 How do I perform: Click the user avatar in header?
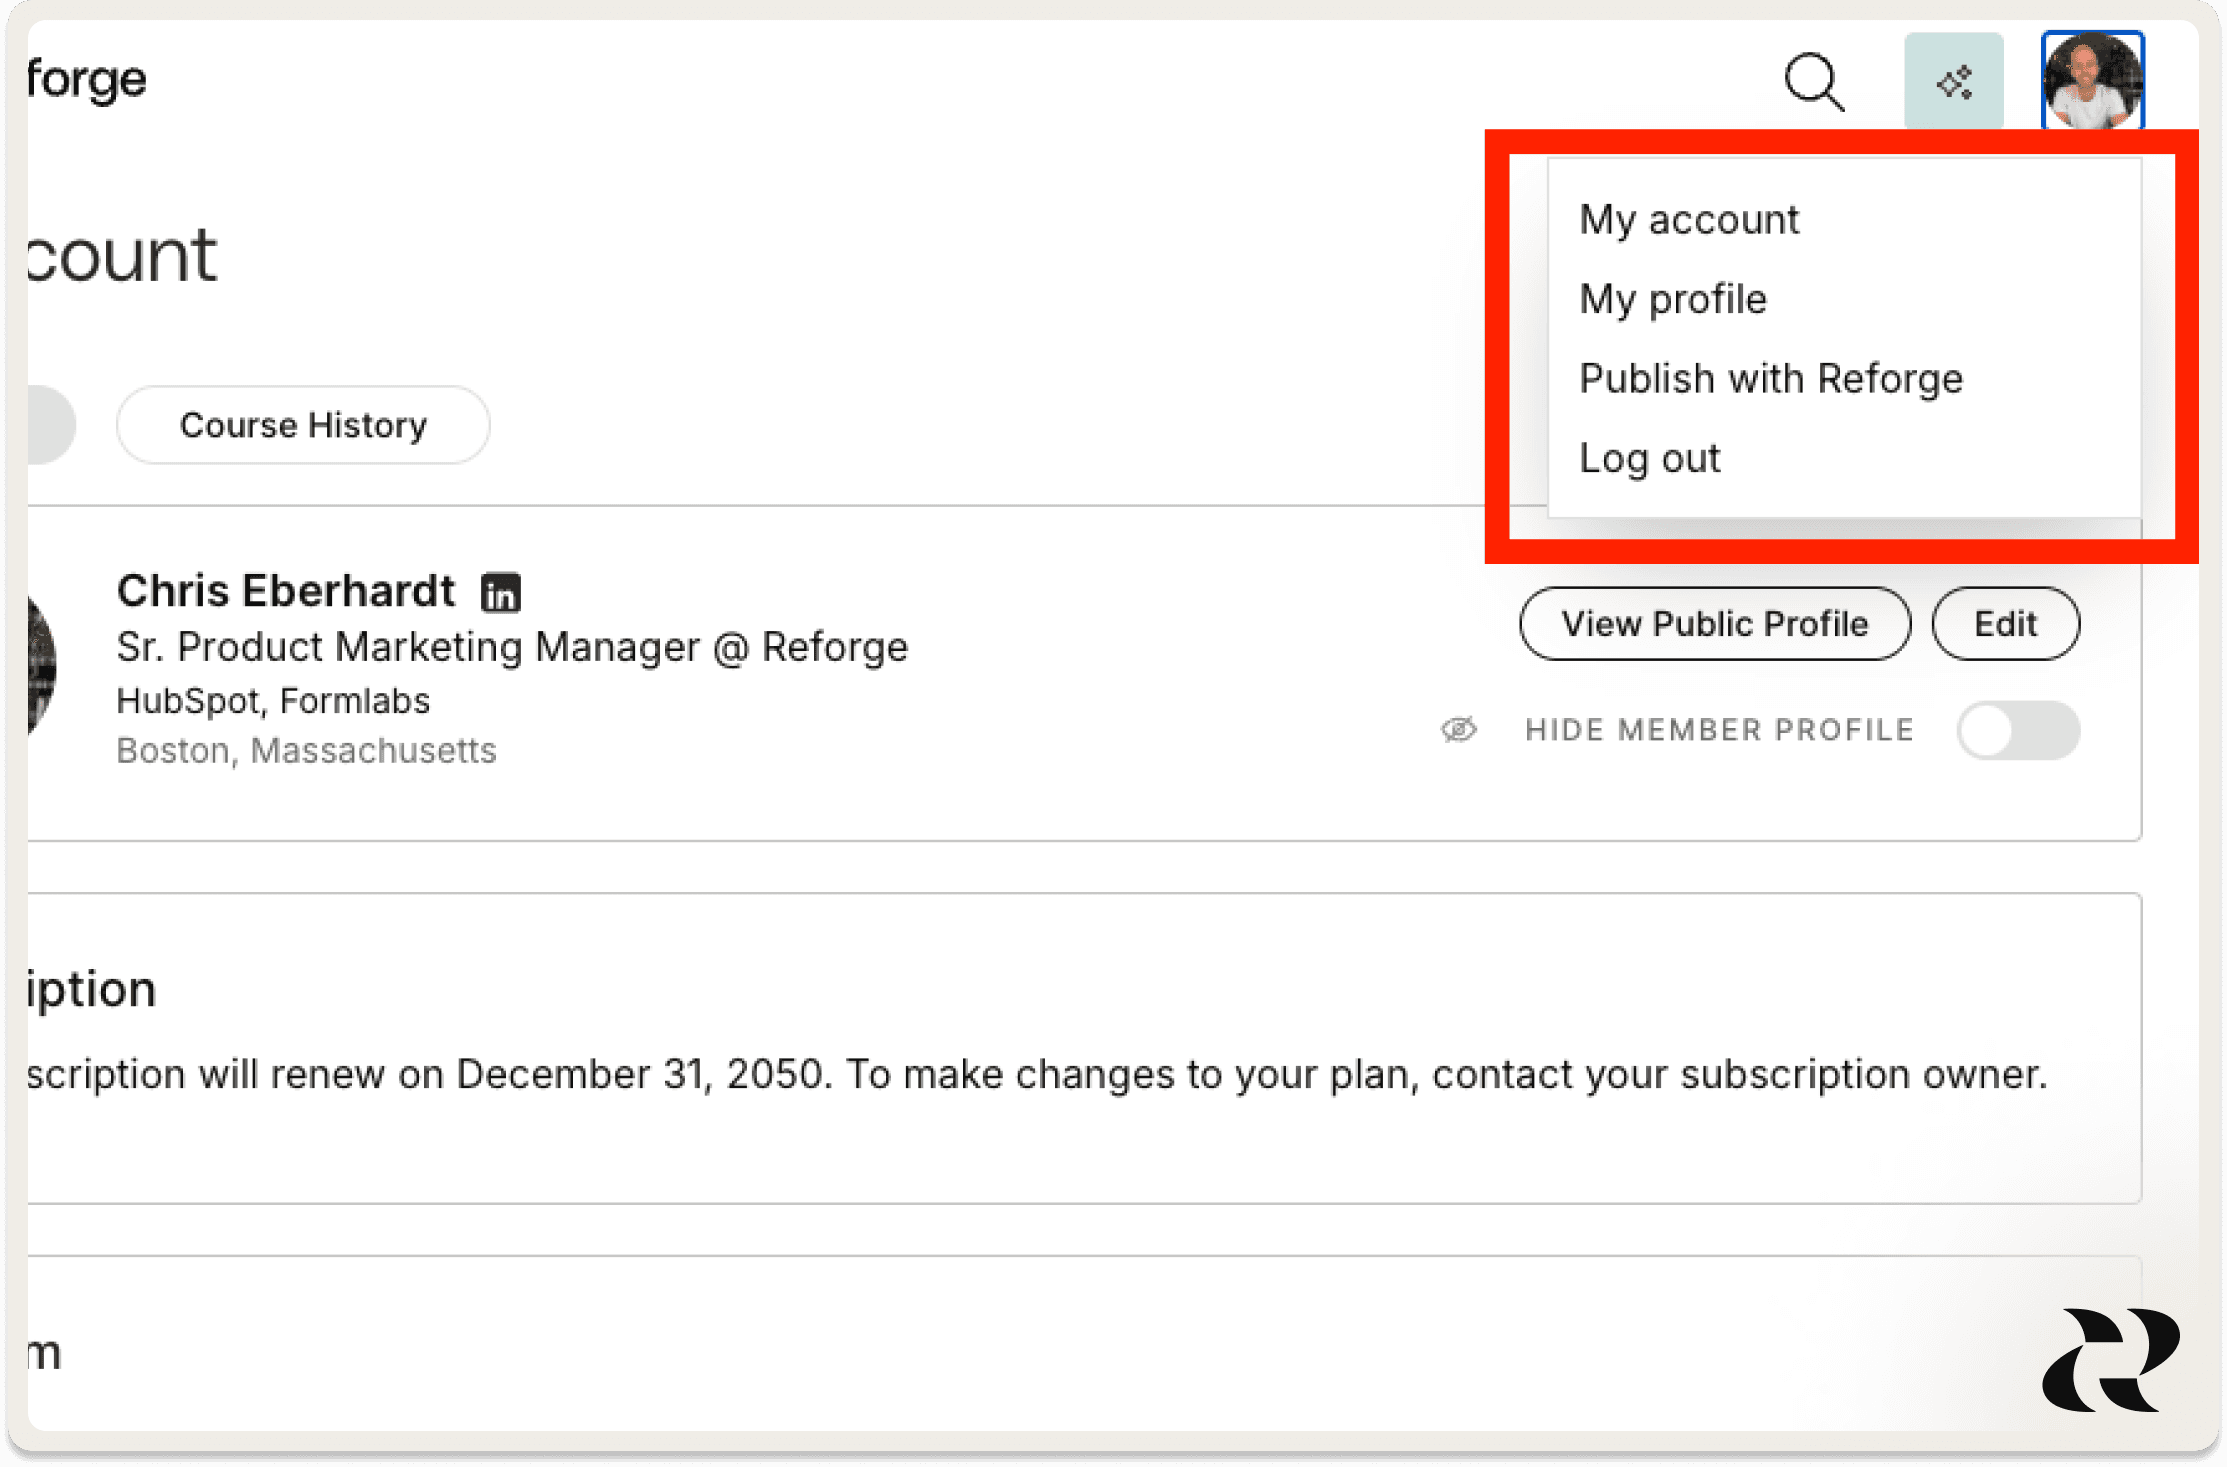tap(2092, 81)
